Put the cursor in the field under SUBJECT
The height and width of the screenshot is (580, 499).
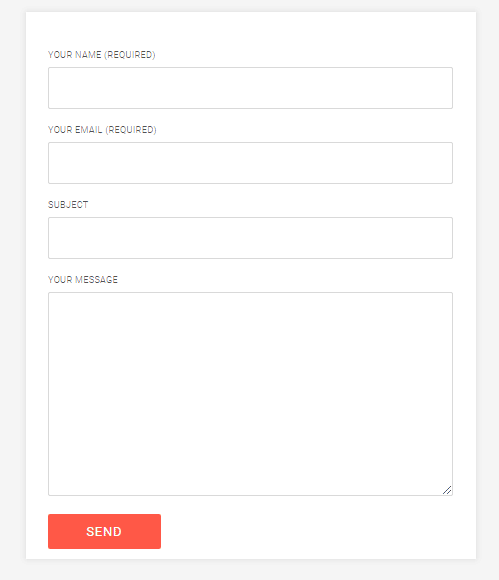(x=250, y=238)
